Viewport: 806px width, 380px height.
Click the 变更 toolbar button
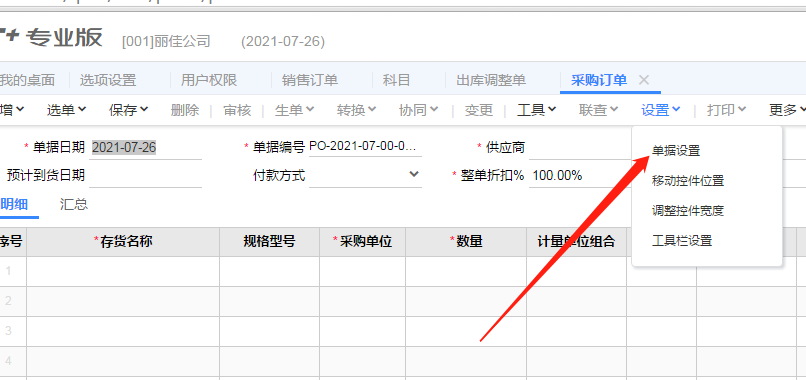479,110
